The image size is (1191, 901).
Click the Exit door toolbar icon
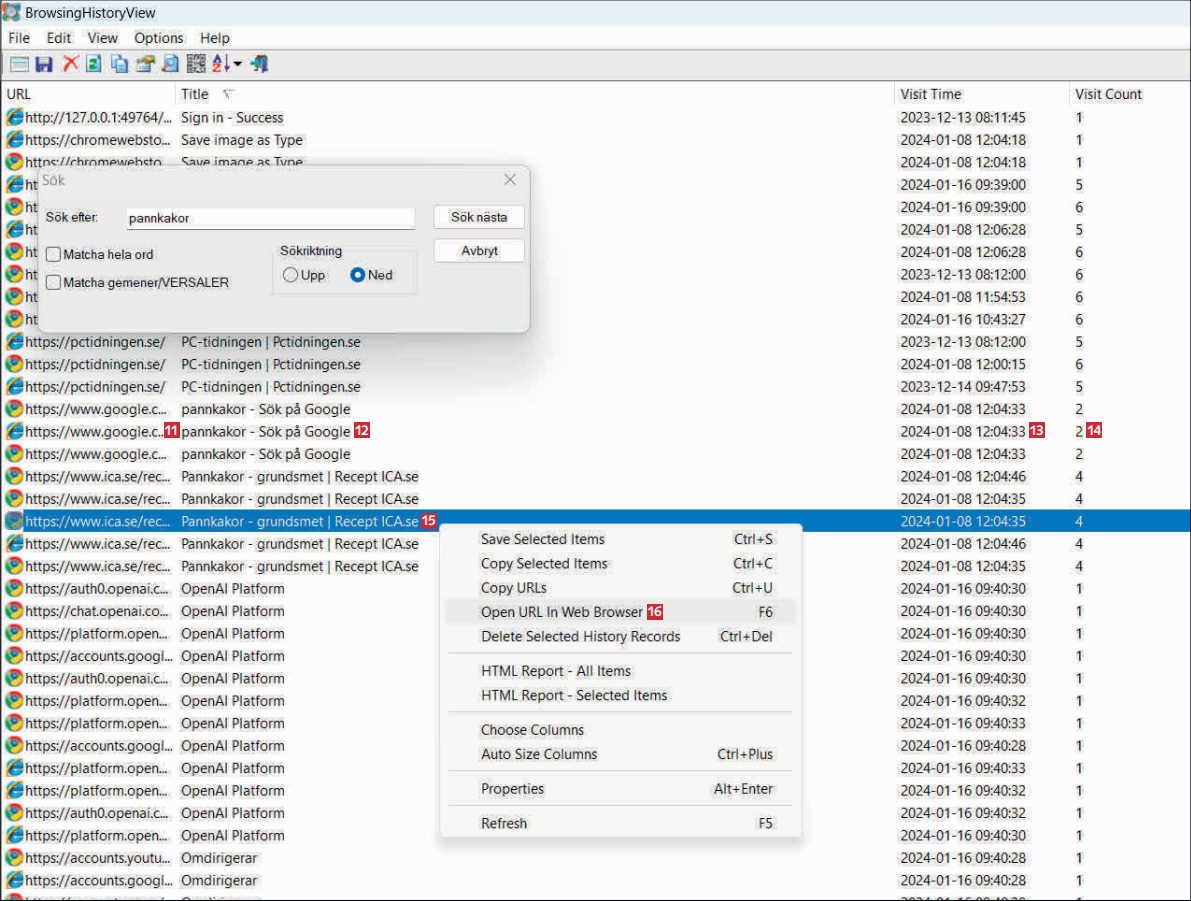260,64
